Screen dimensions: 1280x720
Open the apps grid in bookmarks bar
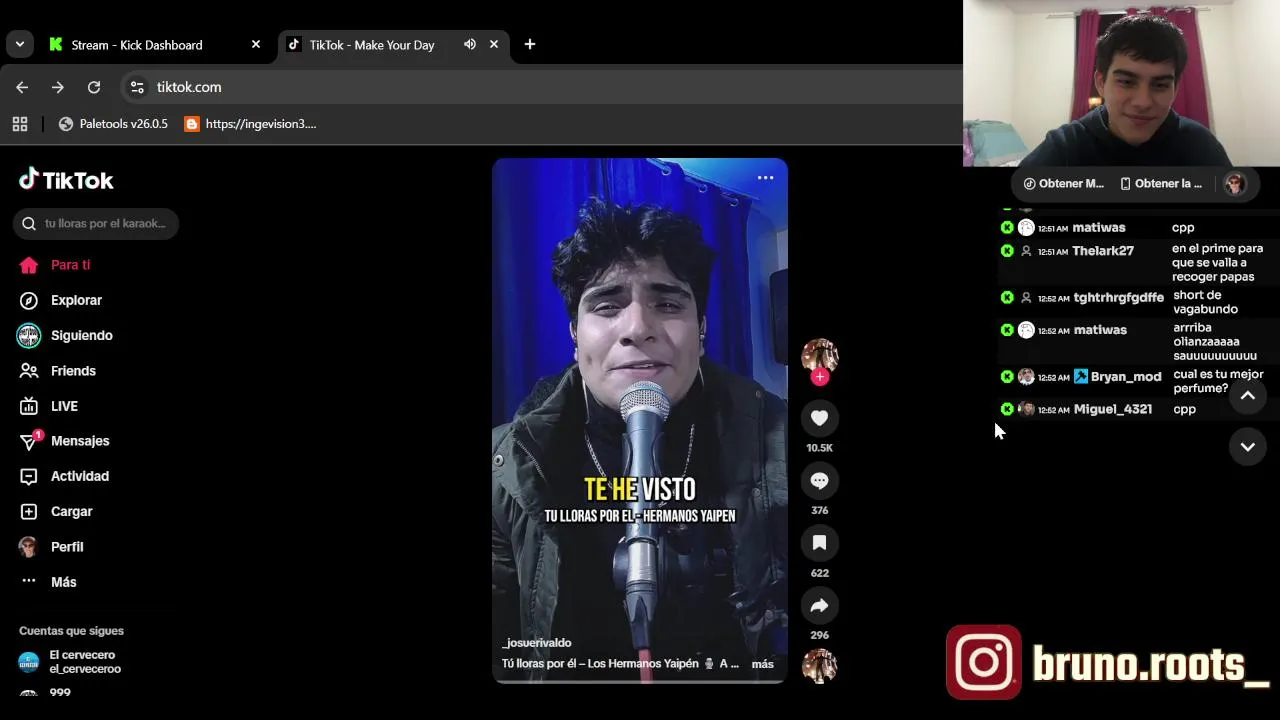pyautogui.click(x=19, y=124)
